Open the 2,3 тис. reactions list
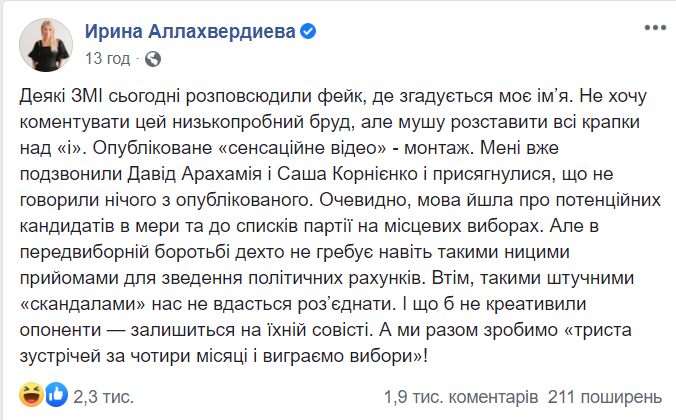 click(x=103, y=397)
